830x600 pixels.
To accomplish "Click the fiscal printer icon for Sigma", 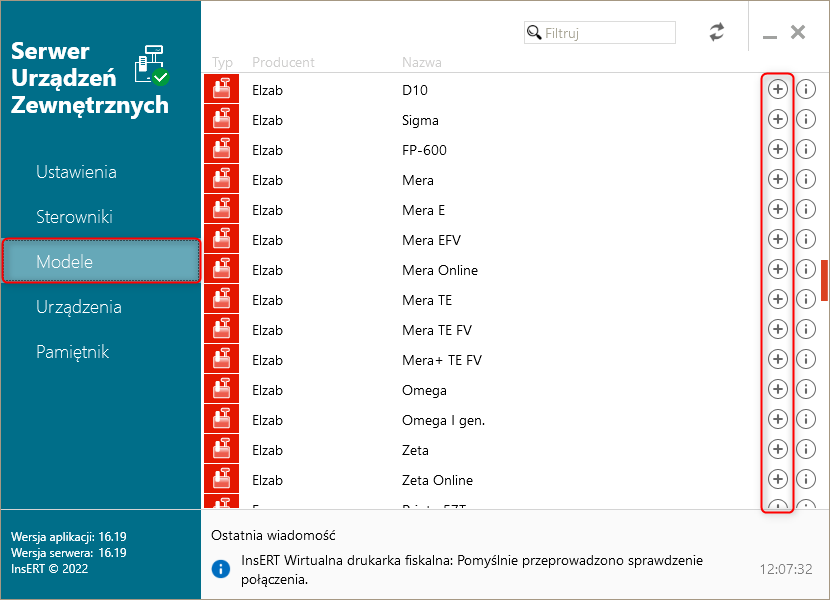I will tap(221, 119).
